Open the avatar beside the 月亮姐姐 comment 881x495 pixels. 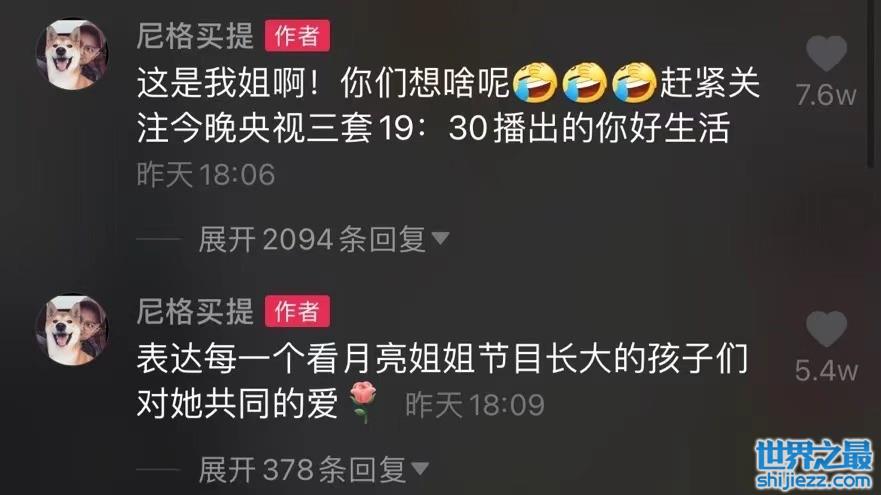72,330
